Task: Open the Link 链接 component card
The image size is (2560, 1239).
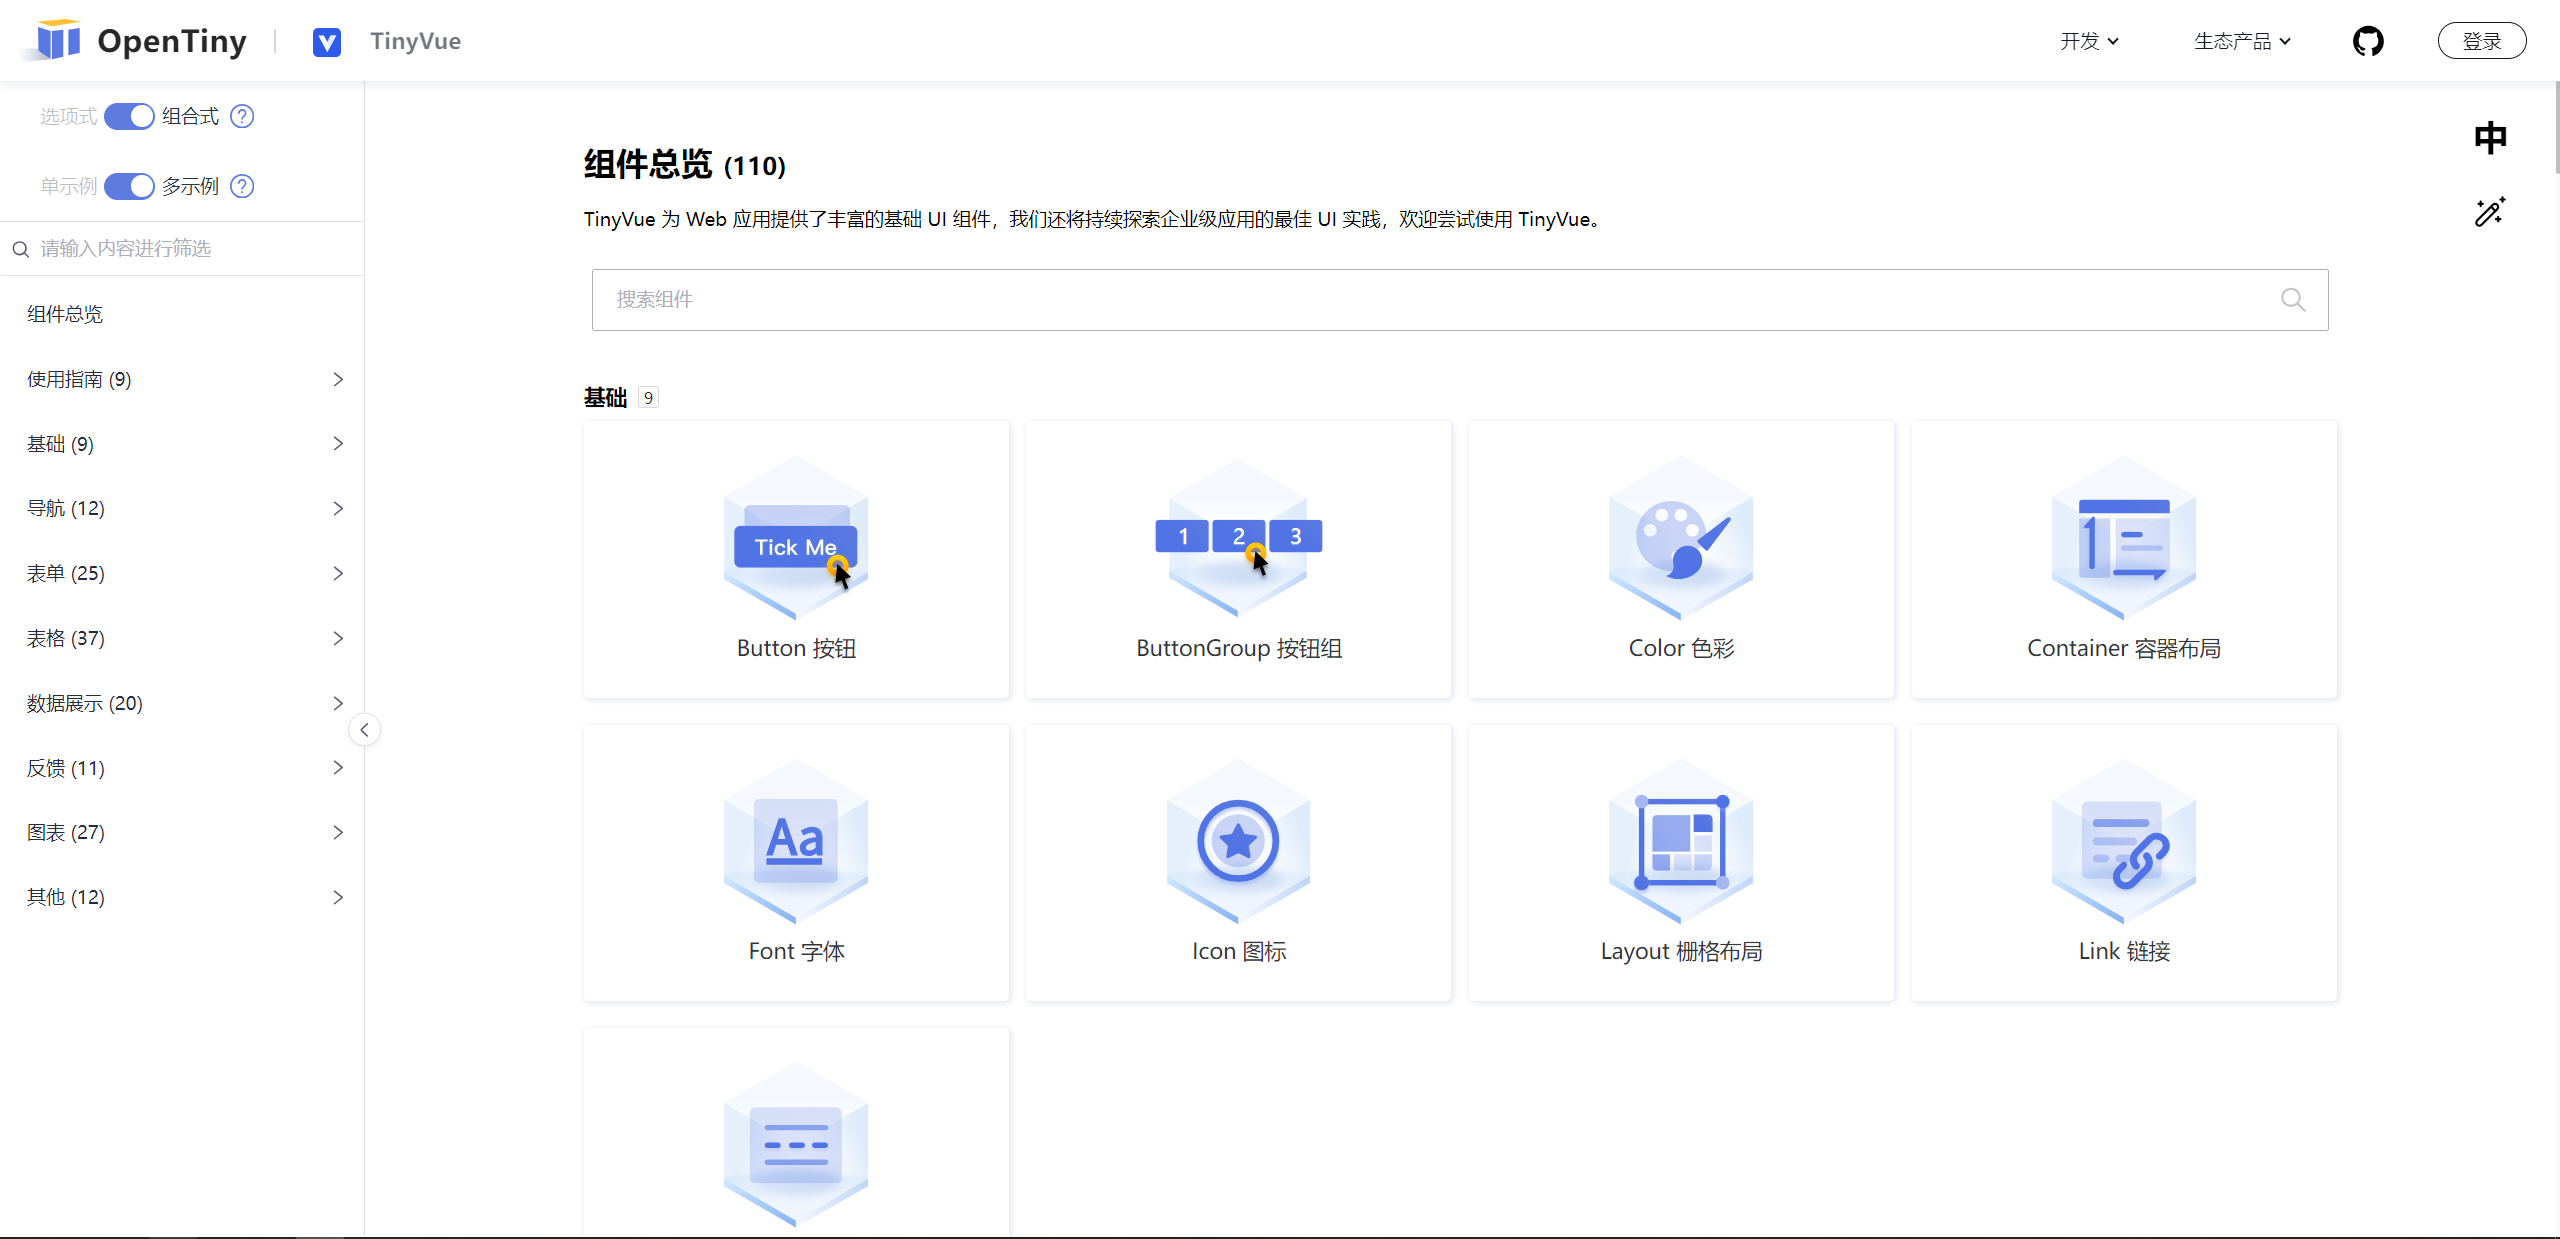Action: point(2123,863)
